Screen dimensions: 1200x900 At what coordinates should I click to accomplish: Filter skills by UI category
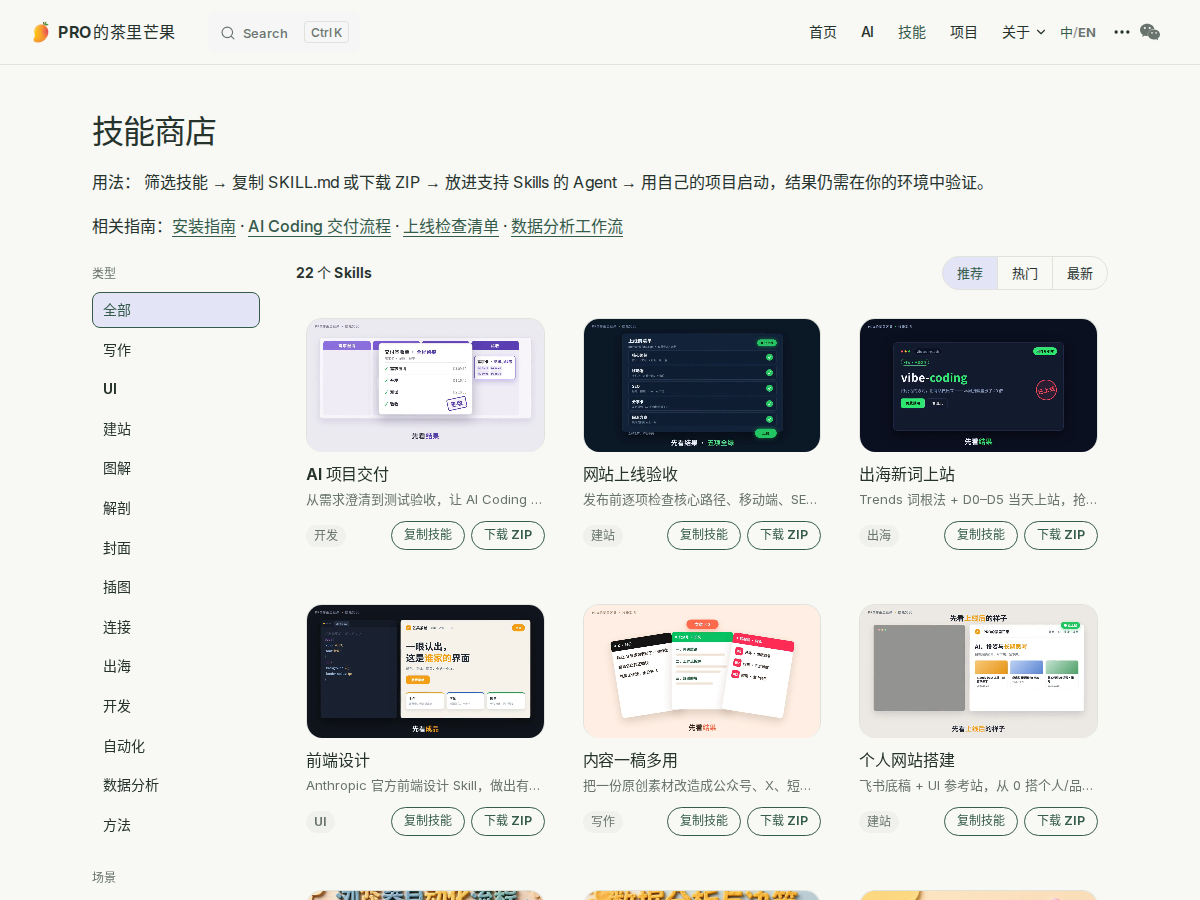(176, 389)
